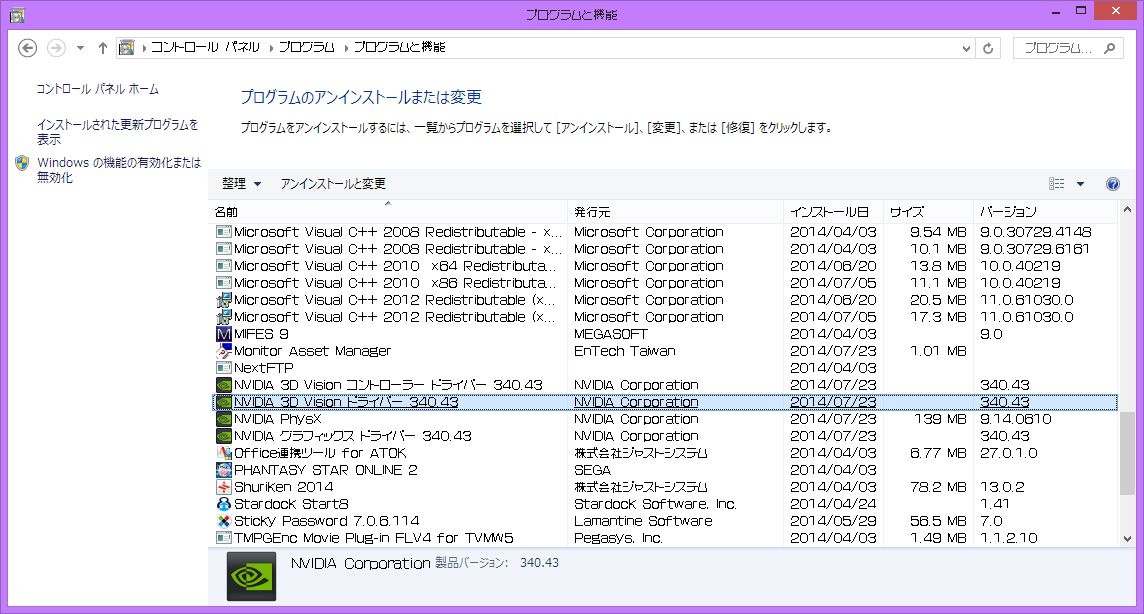Click Pegasys, Inc. publisher cell
1144x614 pixels.
[x=618, y=538]
